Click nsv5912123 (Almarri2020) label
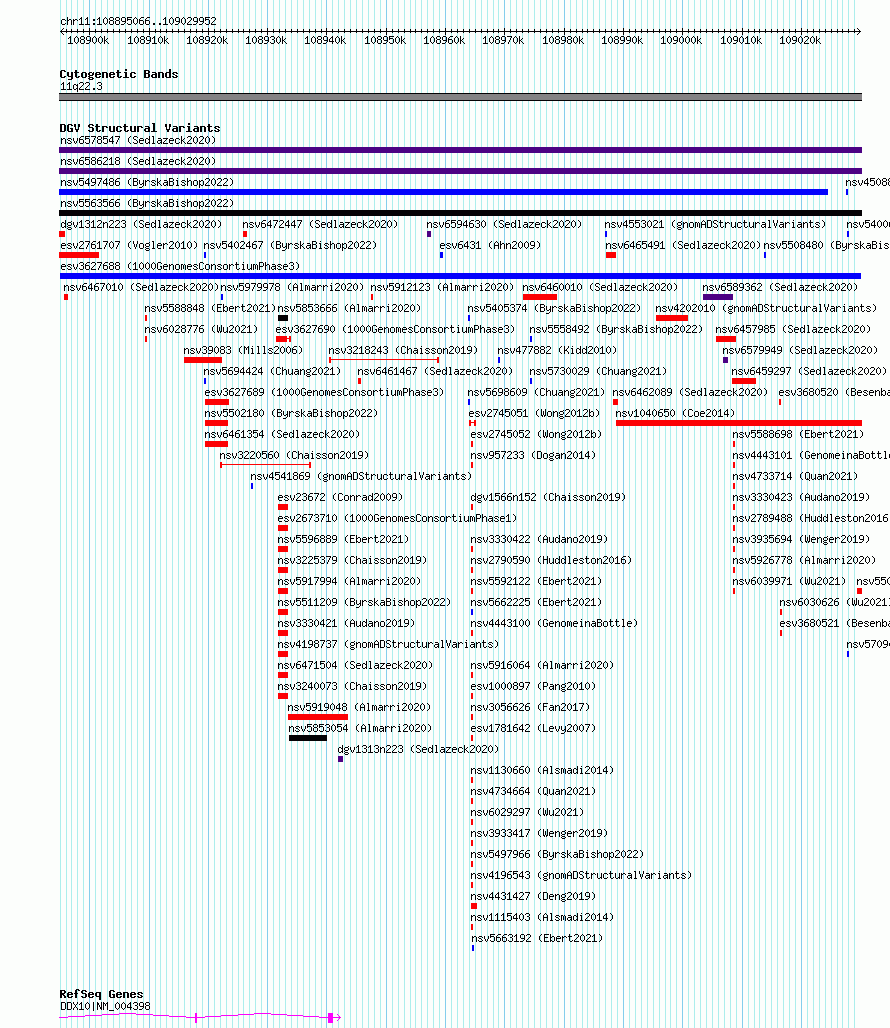The image size is (890, 1028). tap(442, 287)
